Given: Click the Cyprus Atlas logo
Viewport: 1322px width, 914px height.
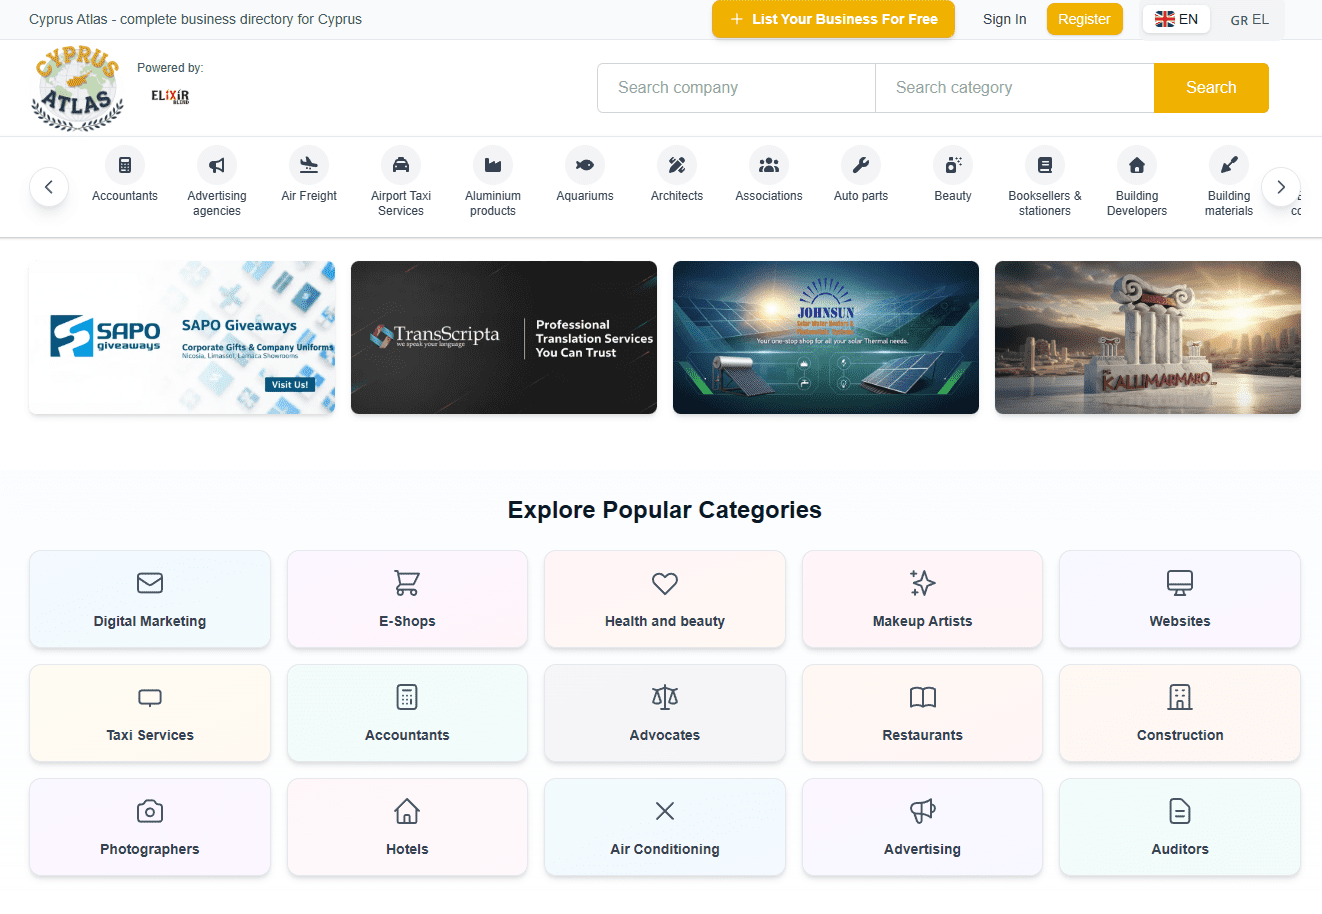Looking at the screenshot, I should coord(78,89).
